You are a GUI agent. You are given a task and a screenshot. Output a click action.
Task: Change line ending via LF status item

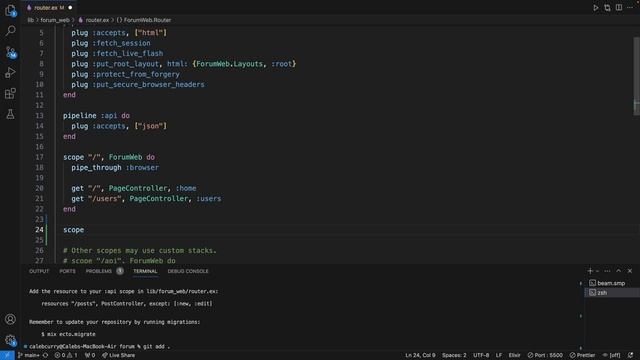(x=499, y=355)
